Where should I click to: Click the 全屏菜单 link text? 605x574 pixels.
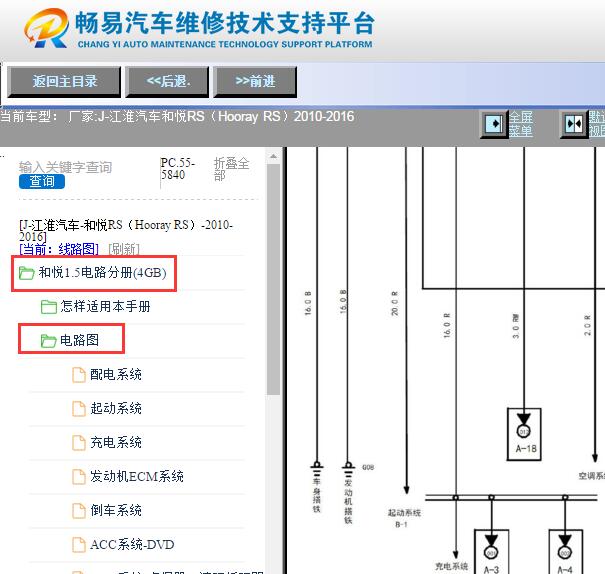(521, 124)
